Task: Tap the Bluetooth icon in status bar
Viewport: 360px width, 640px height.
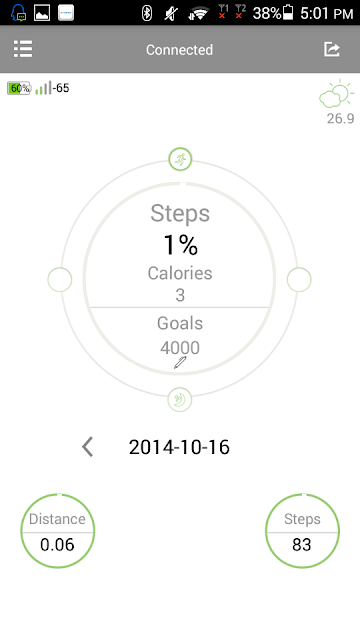Action: click(147, 13)
